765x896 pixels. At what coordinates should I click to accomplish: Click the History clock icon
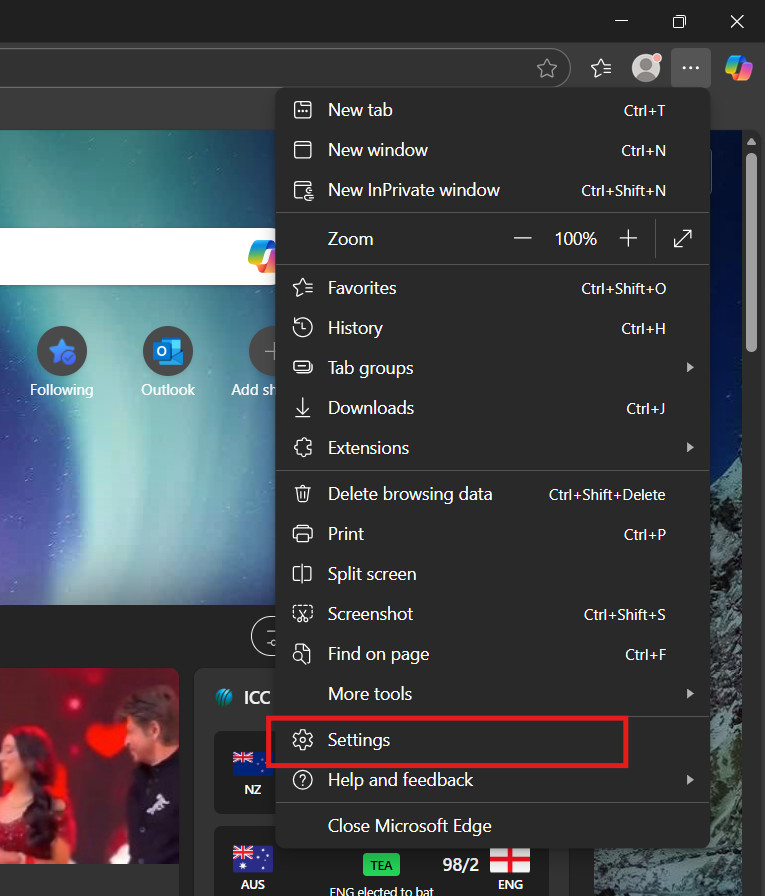click(302, 327)
